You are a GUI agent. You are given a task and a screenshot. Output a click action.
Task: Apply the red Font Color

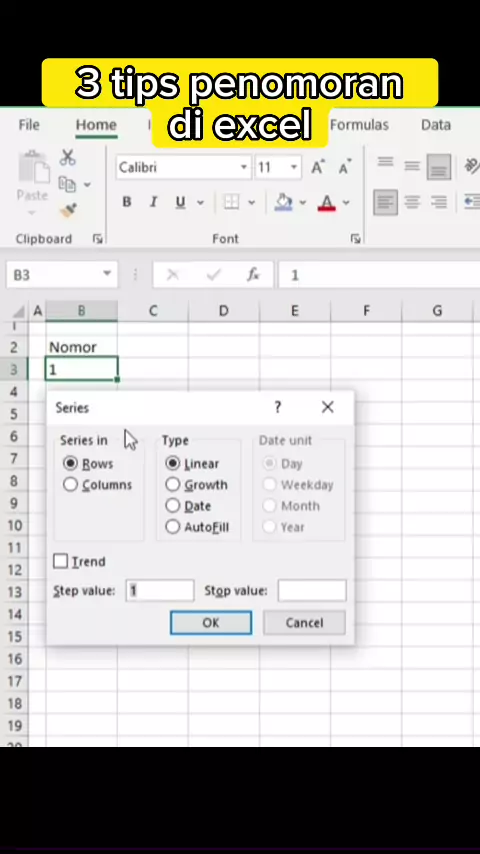[326, 203]
